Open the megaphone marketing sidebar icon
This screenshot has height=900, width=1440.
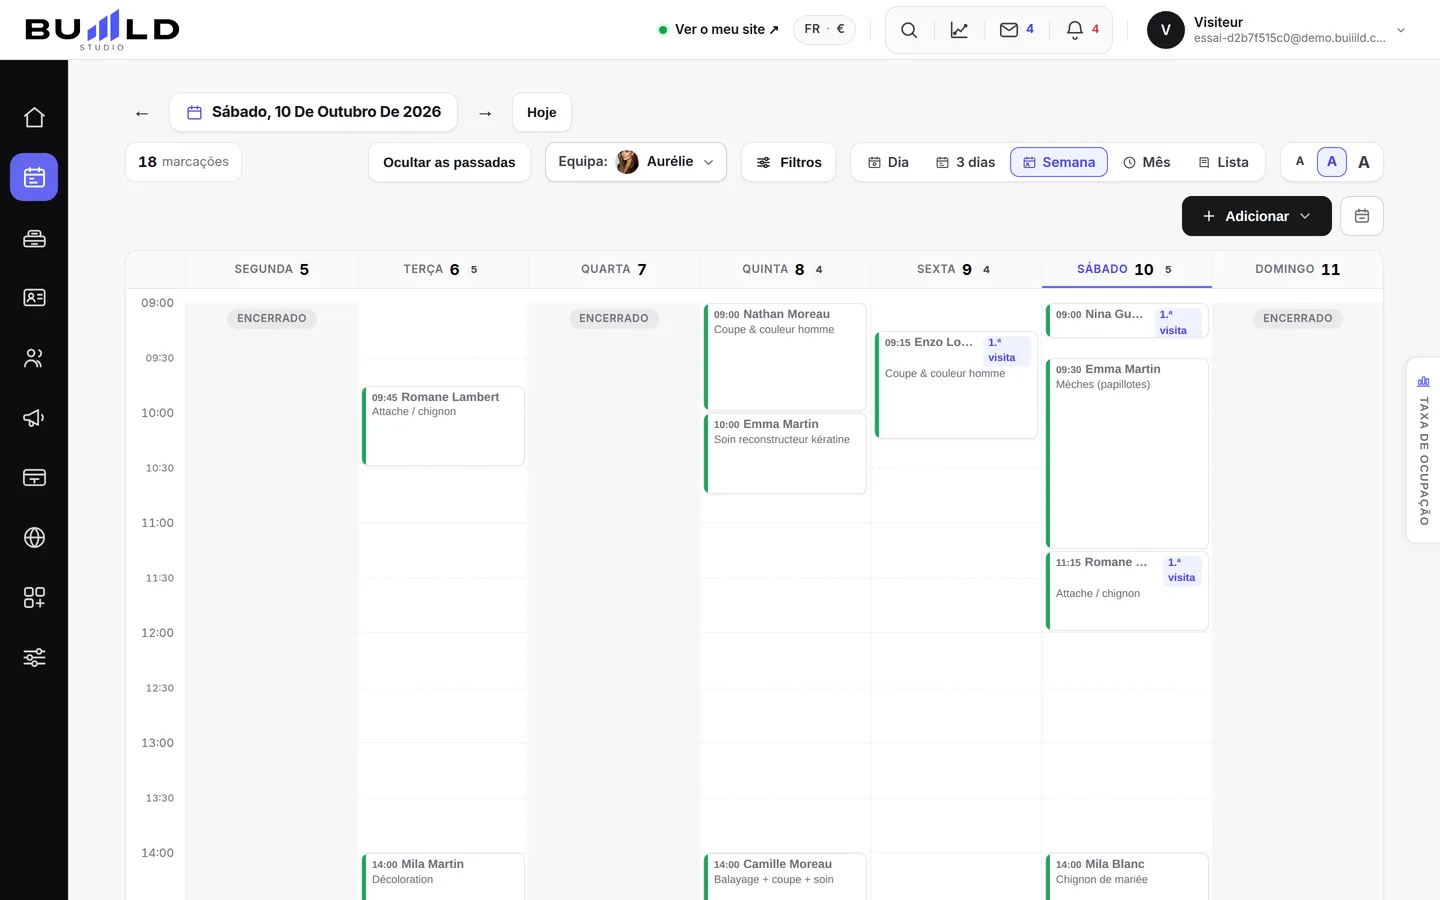34,418
